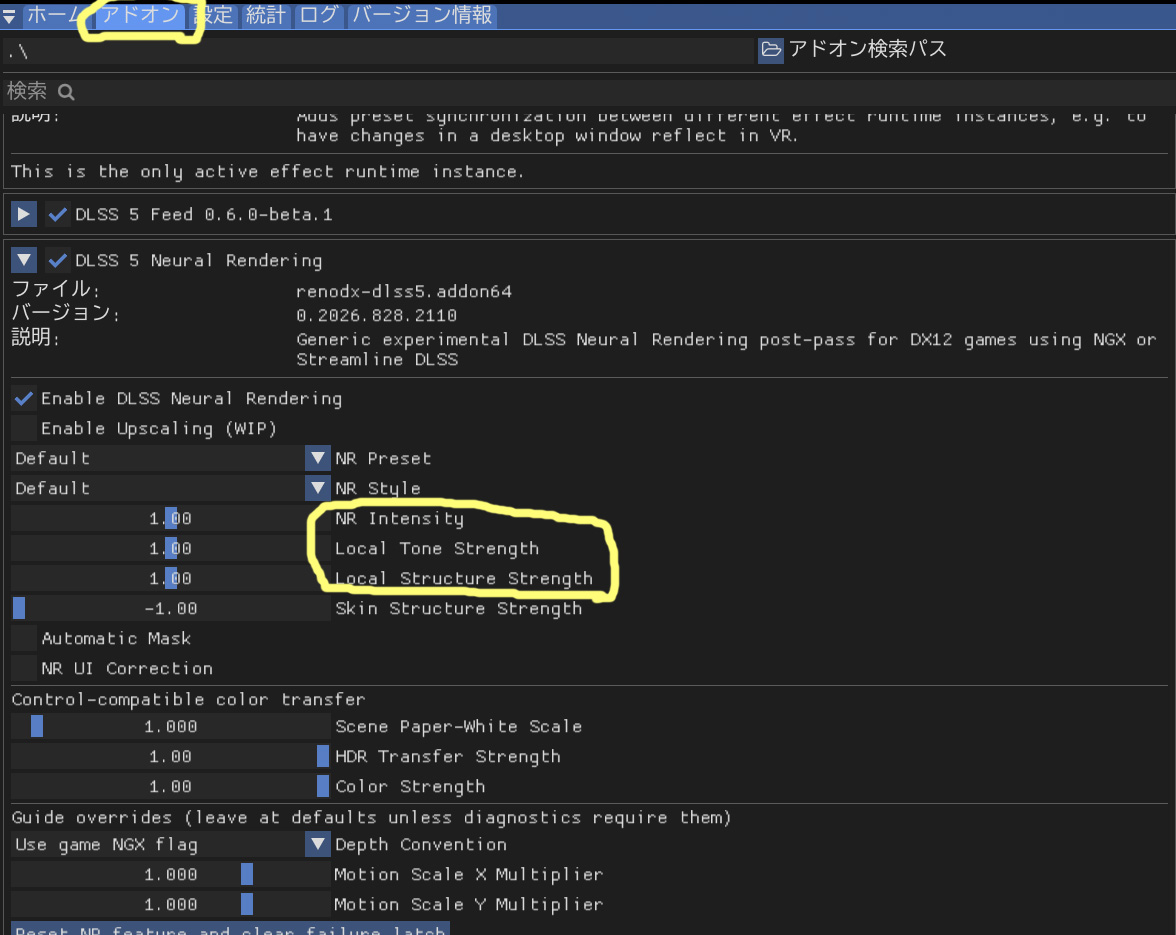Open the NR Preset dropdown
This screenshot has height=935, width=1176.
coord(171,458)
